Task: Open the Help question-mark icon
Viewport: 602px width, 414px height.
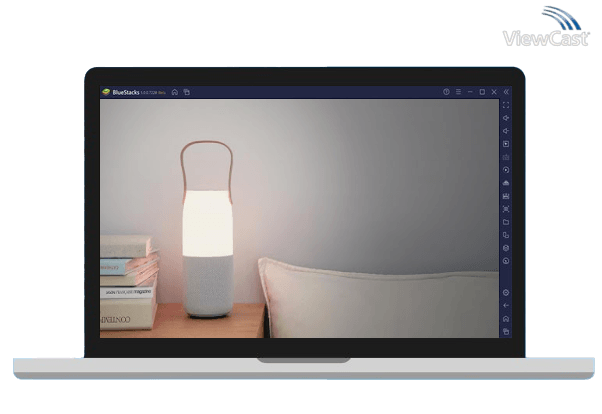Action: pos(446,92)
